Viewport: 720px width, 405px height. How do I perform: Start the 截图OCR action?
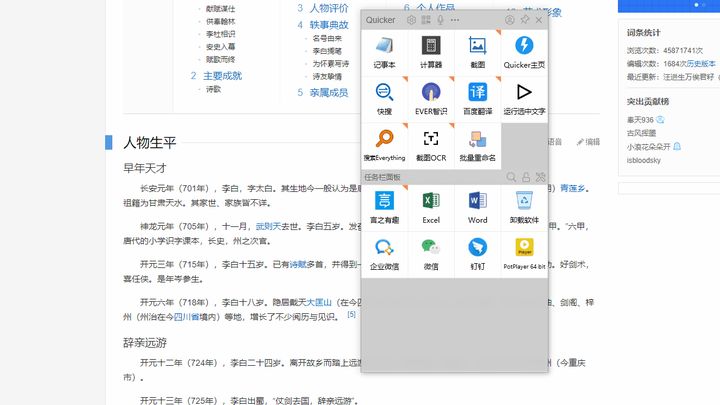click(x=431, y=146)
